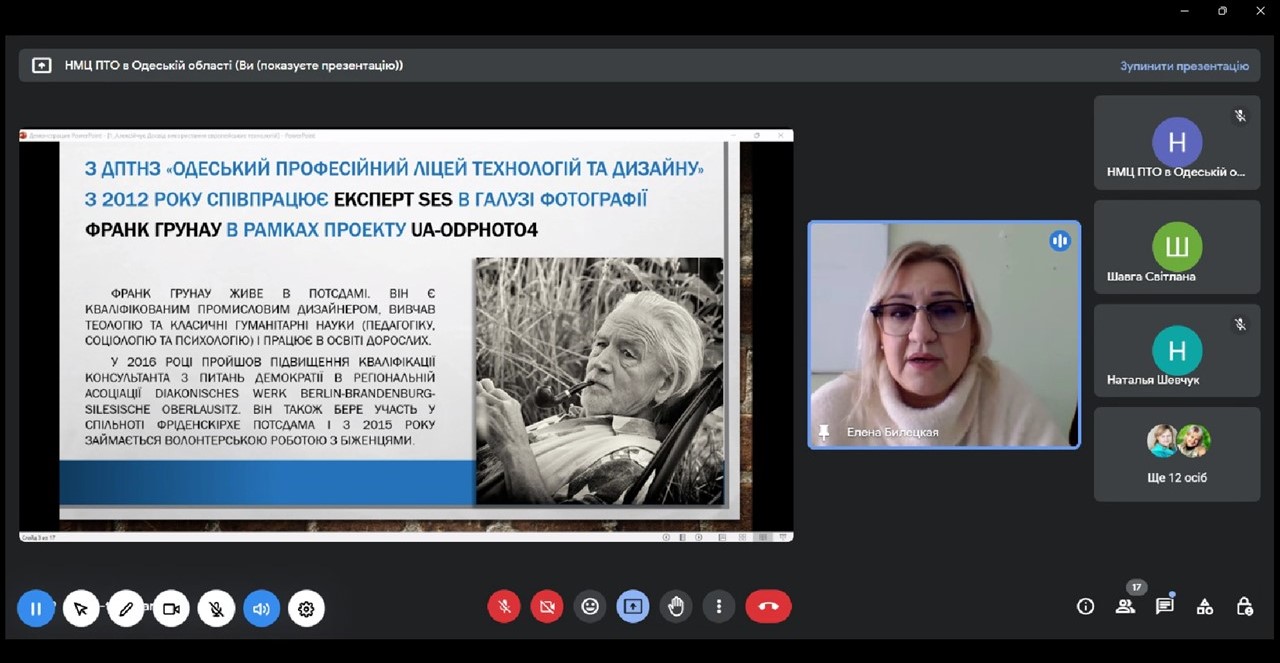Open the emoji reactions panel

click(590, 606)
